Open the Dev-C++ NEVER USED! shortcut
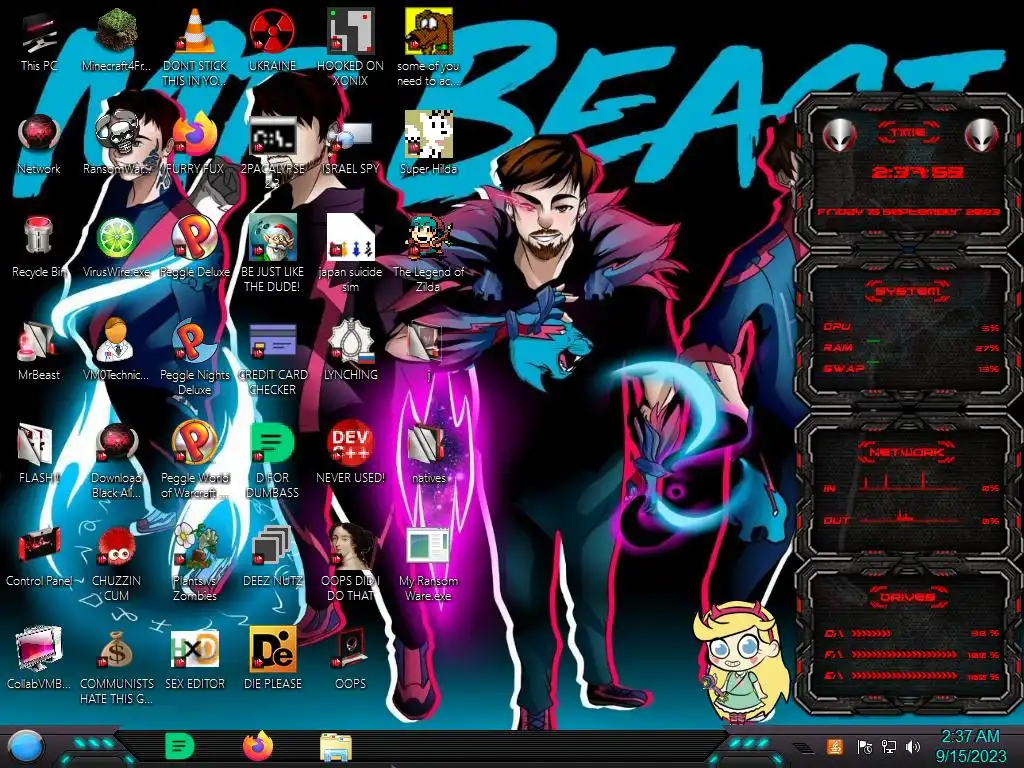The height and width of the screenshot is (768, 1024). pyautogui.click(x=350, y=444)
